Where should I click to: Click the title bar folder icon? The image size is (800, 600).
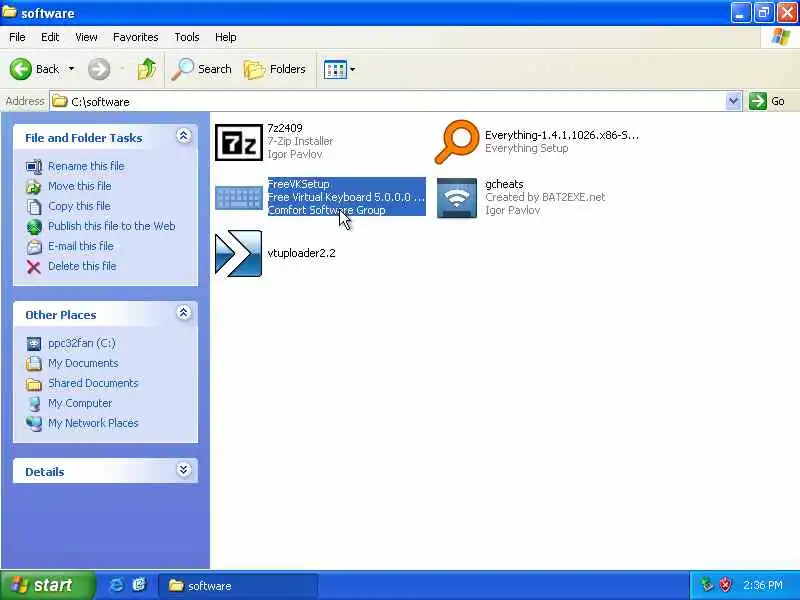pyautogui.click(x=9, y=12)
